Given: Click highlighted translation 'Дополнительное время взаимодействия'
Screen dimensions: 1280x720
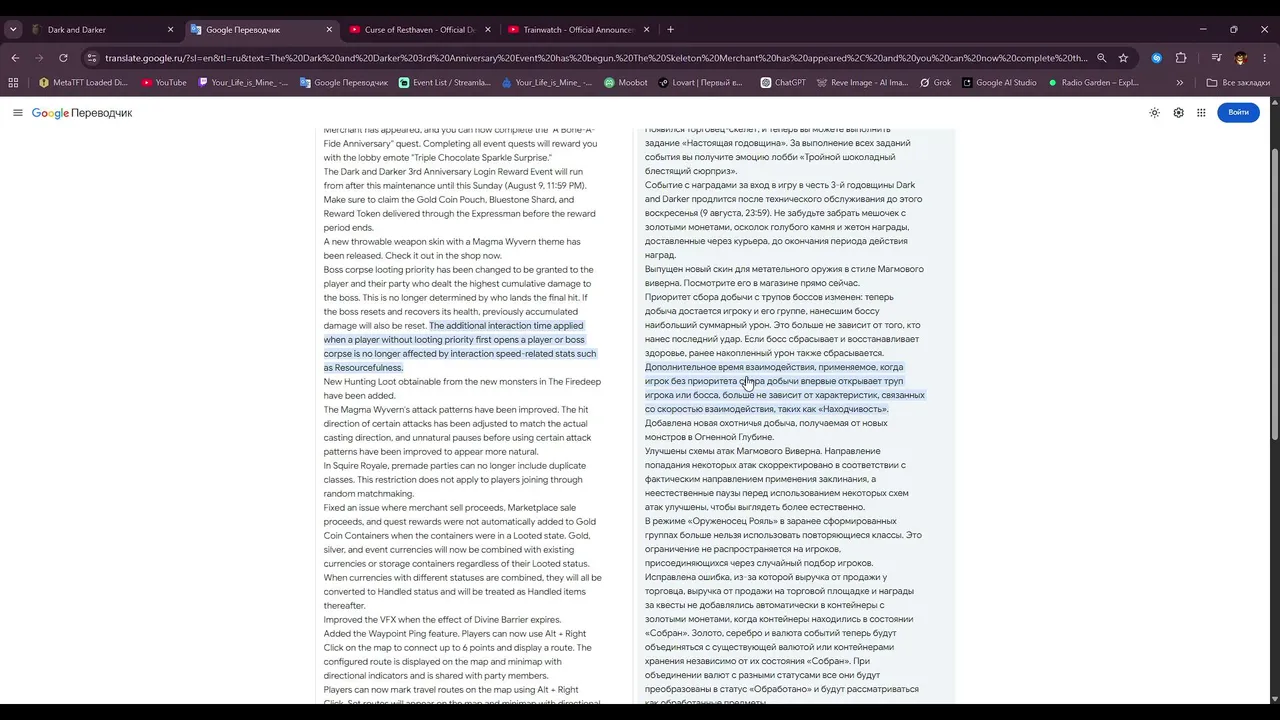Looking at the screenshot, I should (774, 367).
